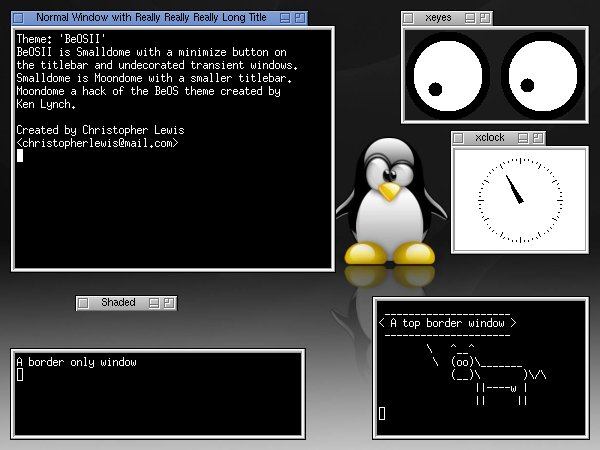Click the 'Smalldome is Moondome with a smaller titlebar.' line
600x450 pixels.
pos(154,78)
